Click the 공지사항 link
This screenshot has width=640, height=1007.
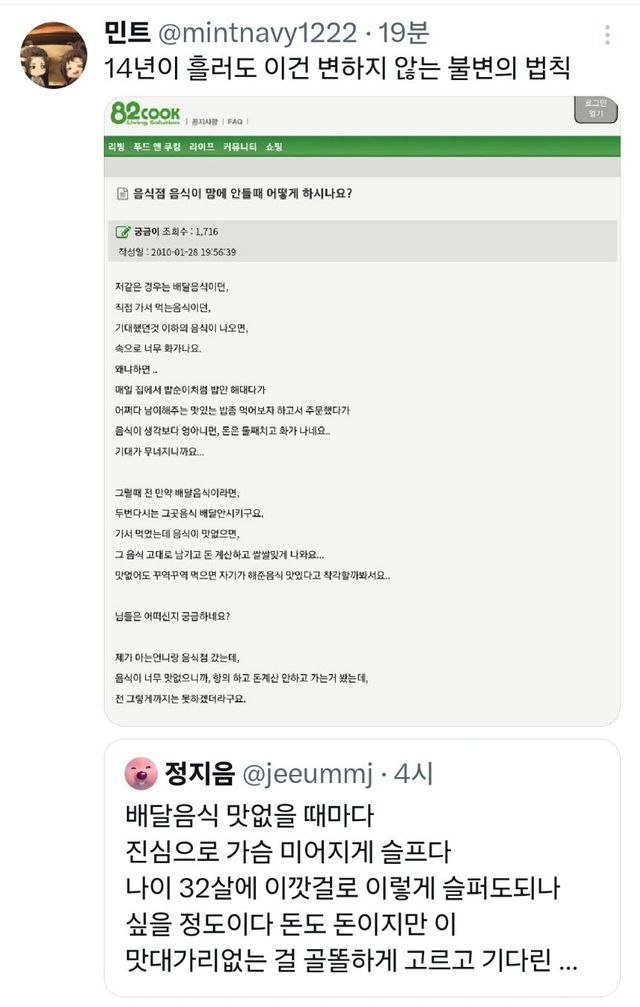pyautogui.click(x=206, y=121)
